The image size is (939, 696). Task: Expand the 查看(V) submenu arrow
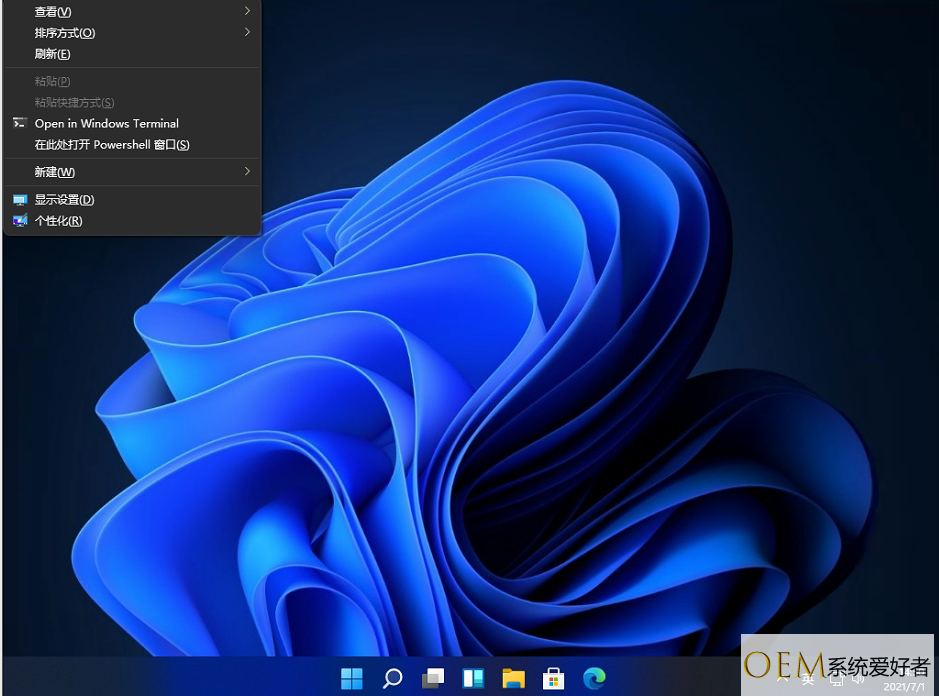click(x=247, y=11)
